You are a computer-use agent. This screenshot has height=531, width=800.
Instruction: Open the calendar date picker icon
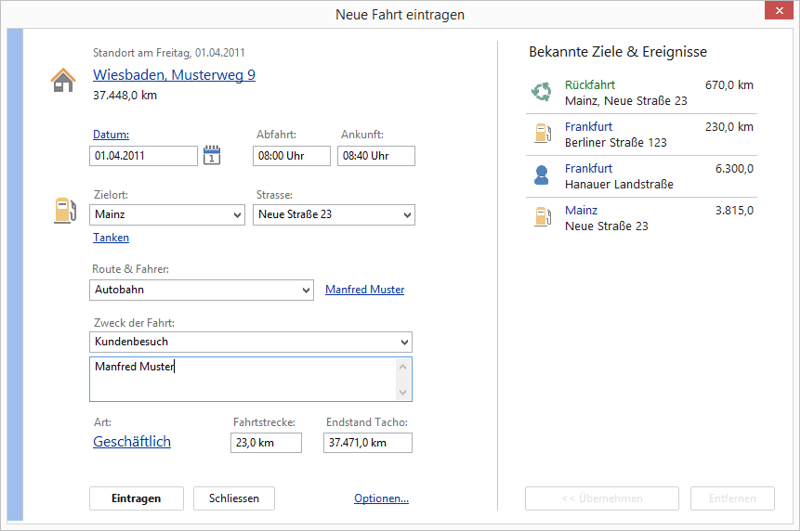pyautogui.click(x=211, y=155)
